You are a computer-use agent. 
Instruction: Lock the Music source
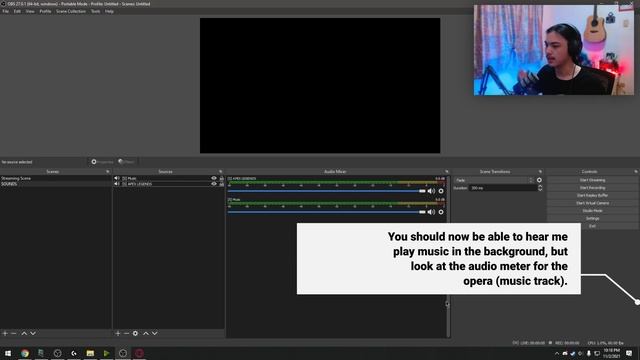coord(222,178)
